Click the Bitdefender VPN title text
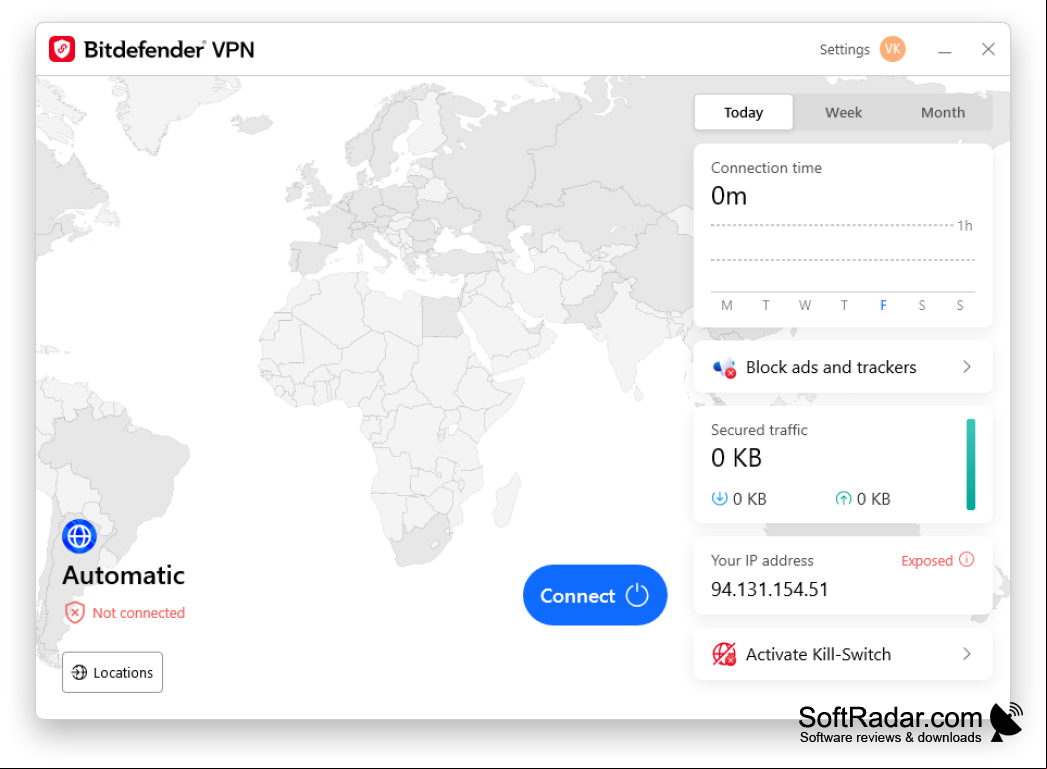1047x769 pixels. point(169,49)
